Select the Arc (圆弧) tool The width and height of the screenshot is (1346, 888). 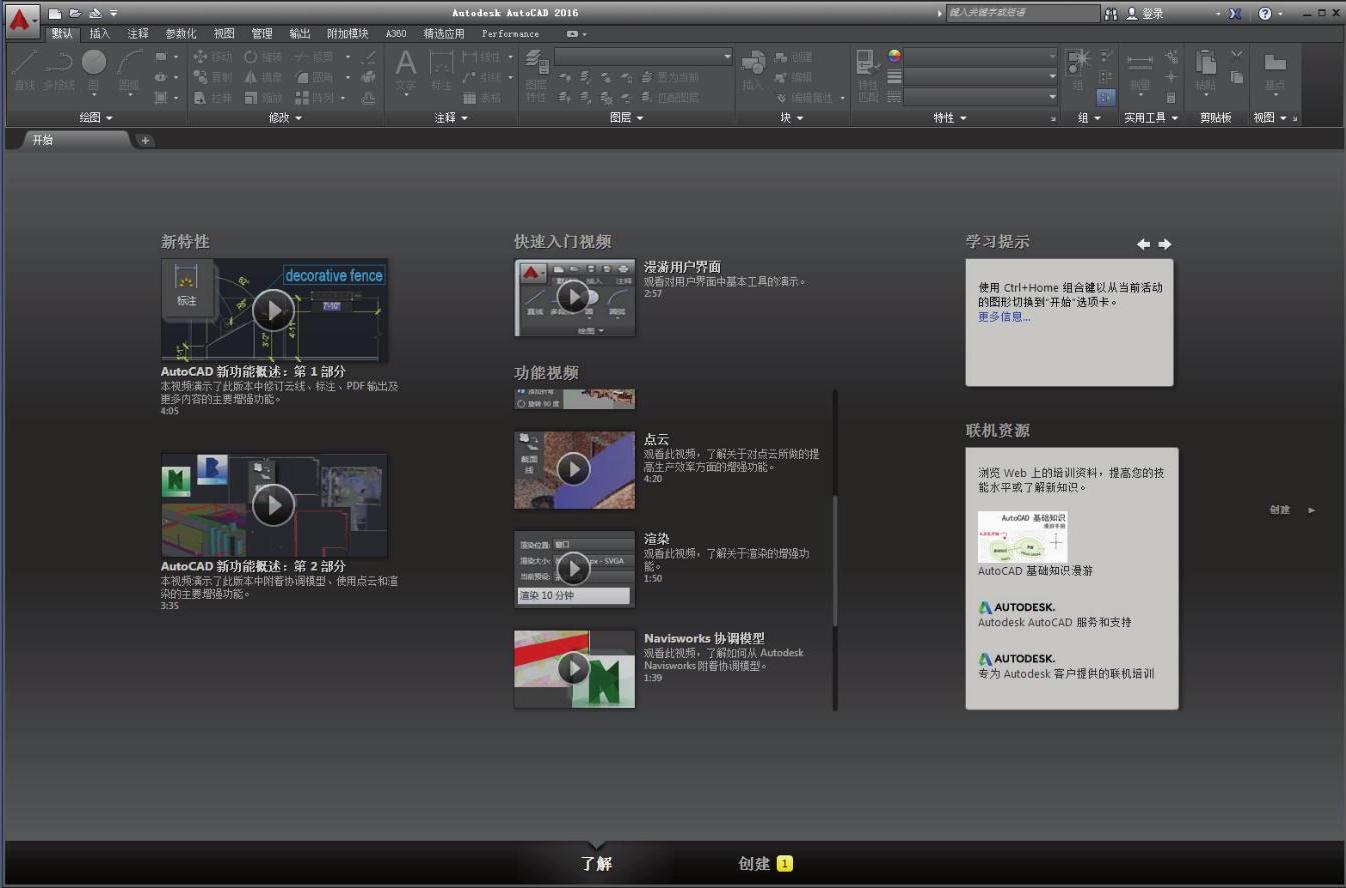coord(129,71)
